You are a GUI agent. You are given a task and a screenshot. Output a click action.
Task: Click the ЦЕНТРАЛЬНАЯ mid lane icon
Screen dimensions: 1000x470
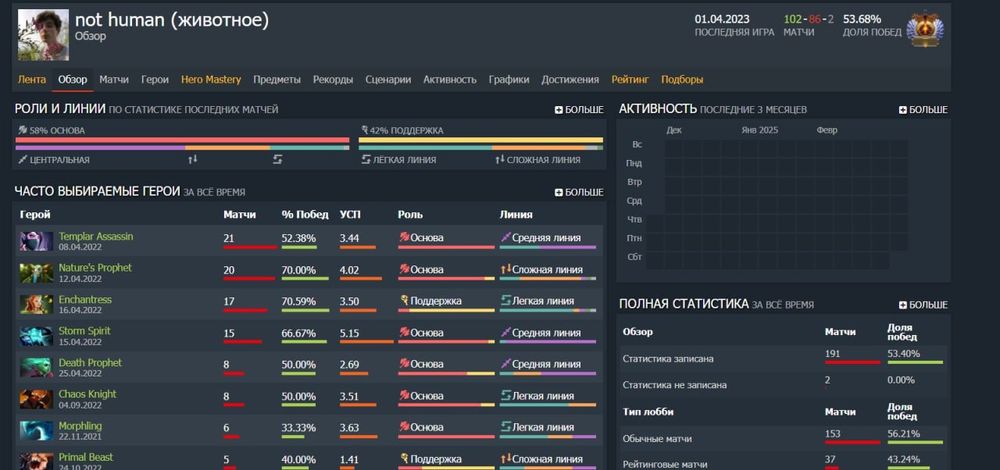23,159
